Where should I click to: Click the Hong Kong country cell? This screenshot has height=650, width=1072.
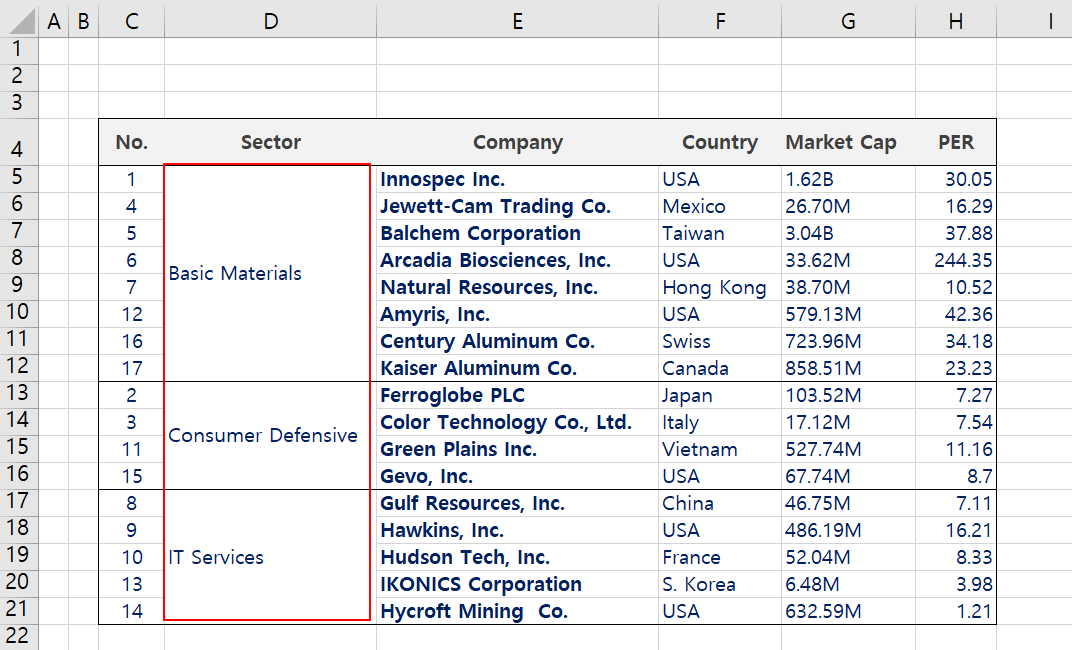(x=720, y=287)
